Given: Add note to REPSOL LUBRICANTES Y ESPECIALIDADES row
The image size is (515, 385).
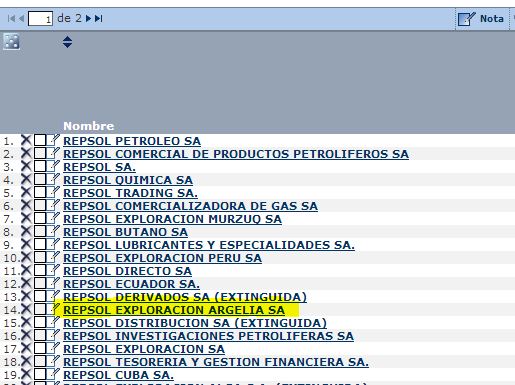Looking at the screenshot, I should click(x=54, y=244).
